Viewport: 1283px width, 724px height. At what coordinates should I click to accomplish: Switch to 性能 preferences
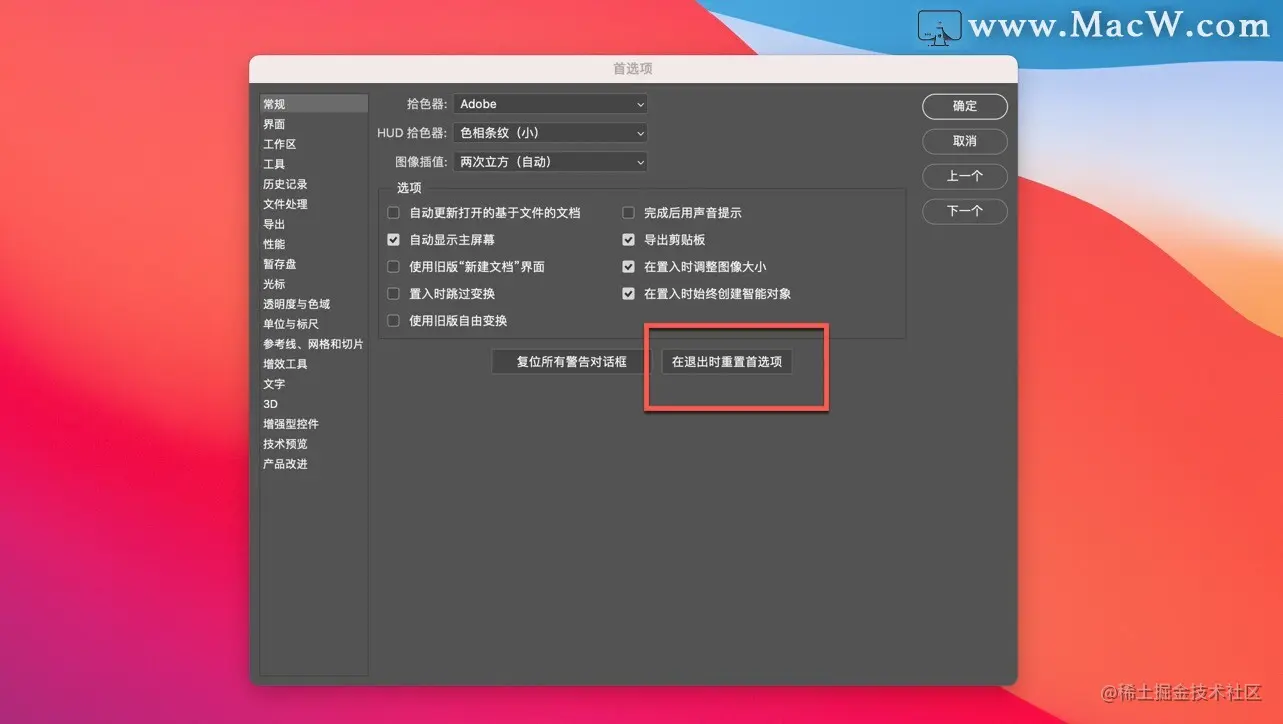pos(314,244)
